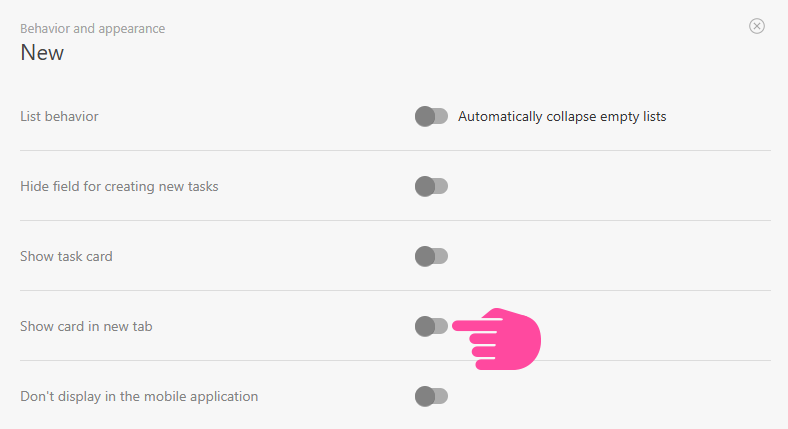Viewport: 788px width, 429px height.
Task: Enable Show card in new tab switch
Action: (x=431, y=326)
